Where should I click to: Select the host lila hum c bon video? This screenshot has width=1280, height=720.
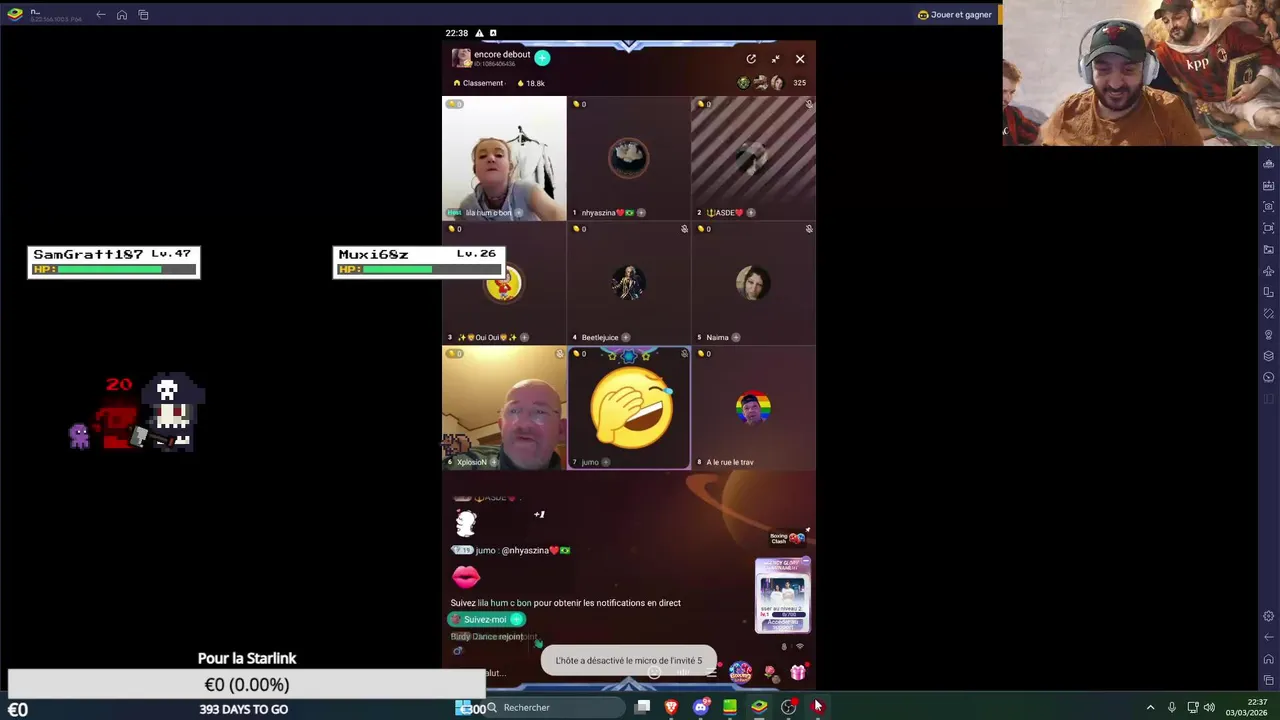pos(504,158)
